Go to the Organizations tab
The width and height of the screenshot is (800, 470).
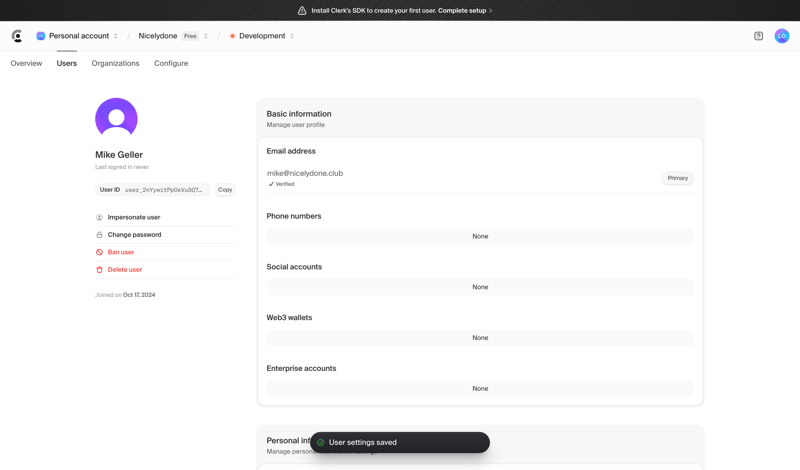click(x=115, y=63)
